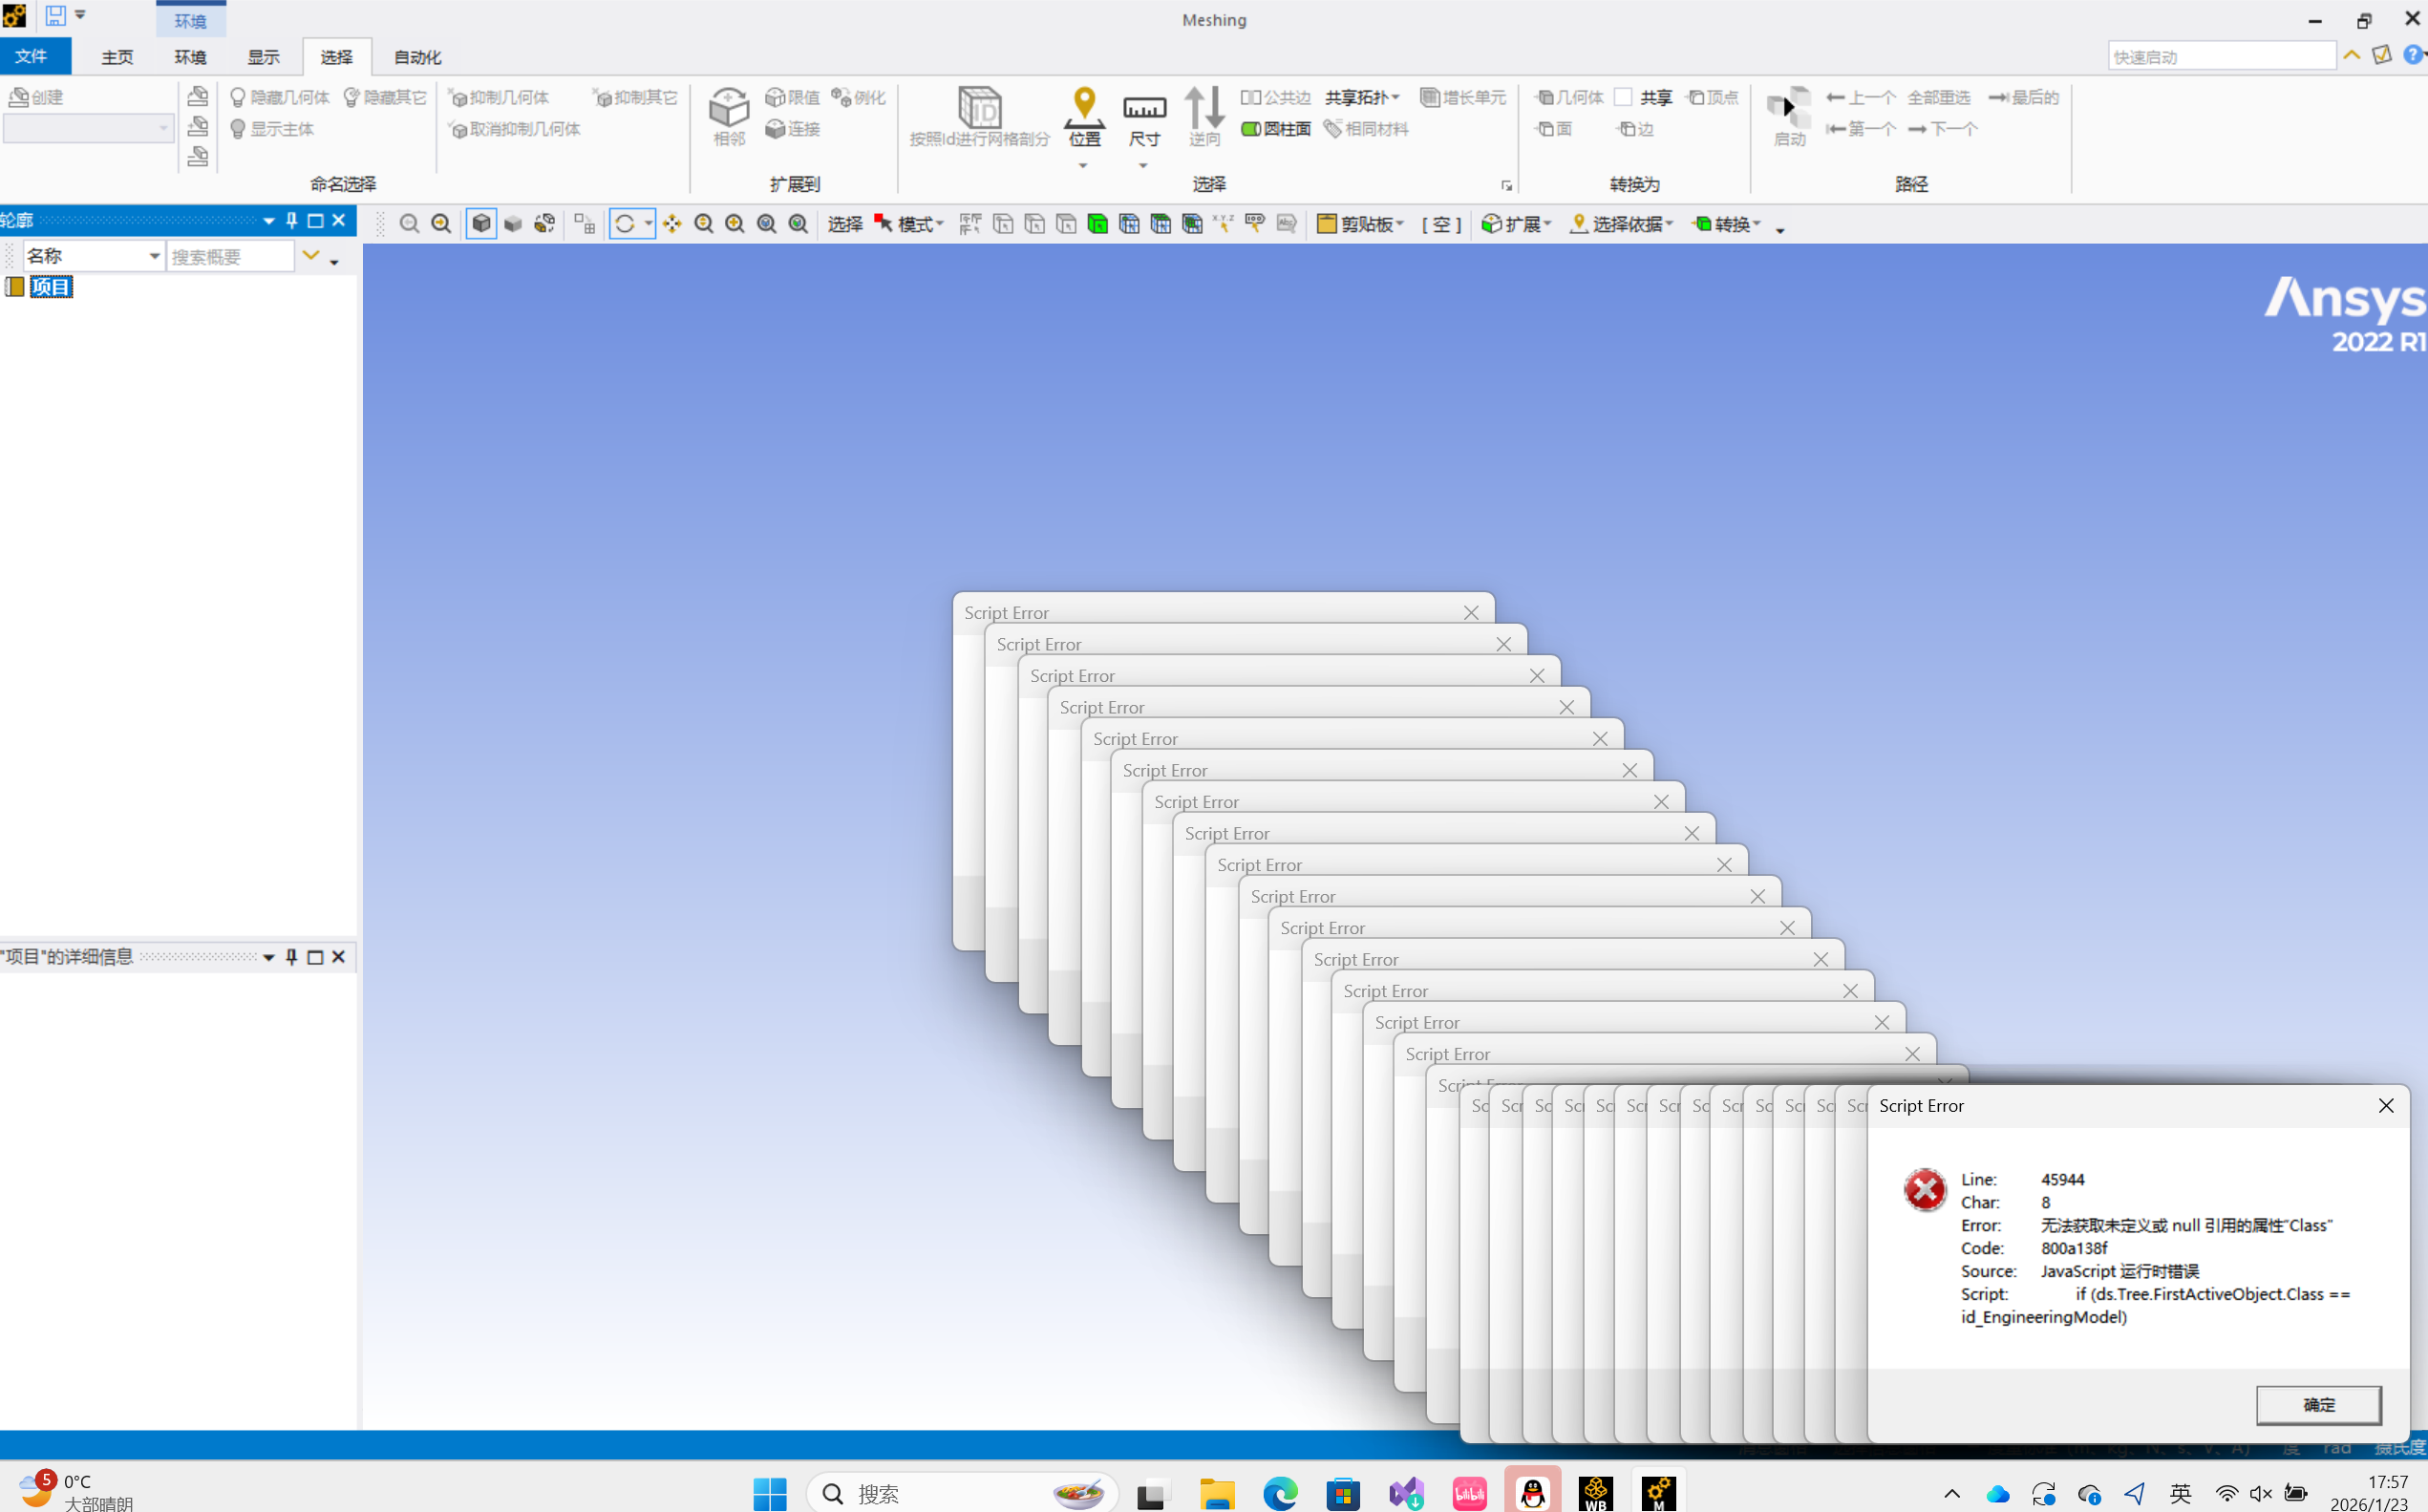The width and height of the screenshot is (2428, 1512).
Task: Open Ansys Workbench from the taskbar
Action: pos(1596,1493)
